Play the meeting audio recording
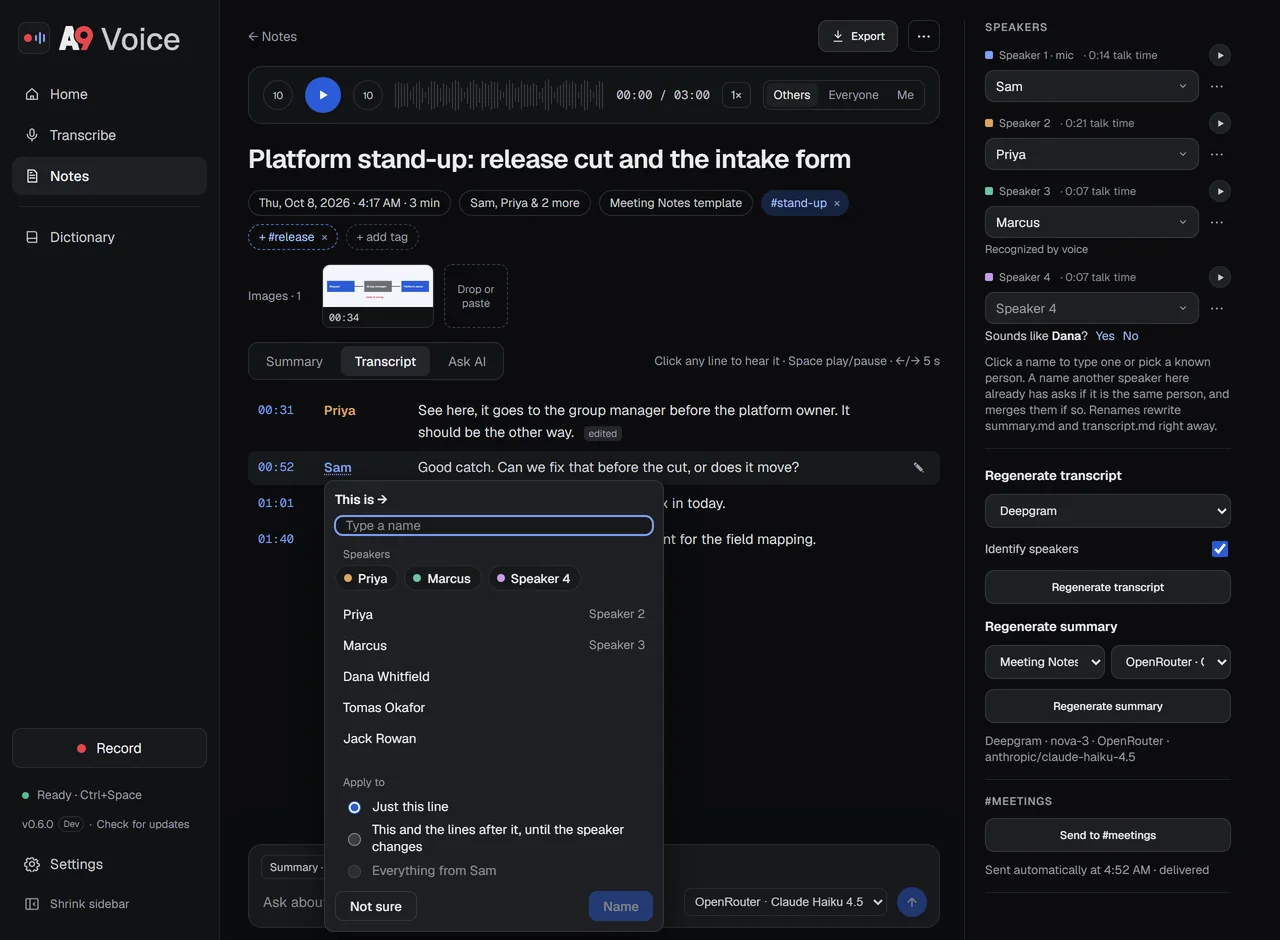The image size is (1280, 940). tap(323, 95)
